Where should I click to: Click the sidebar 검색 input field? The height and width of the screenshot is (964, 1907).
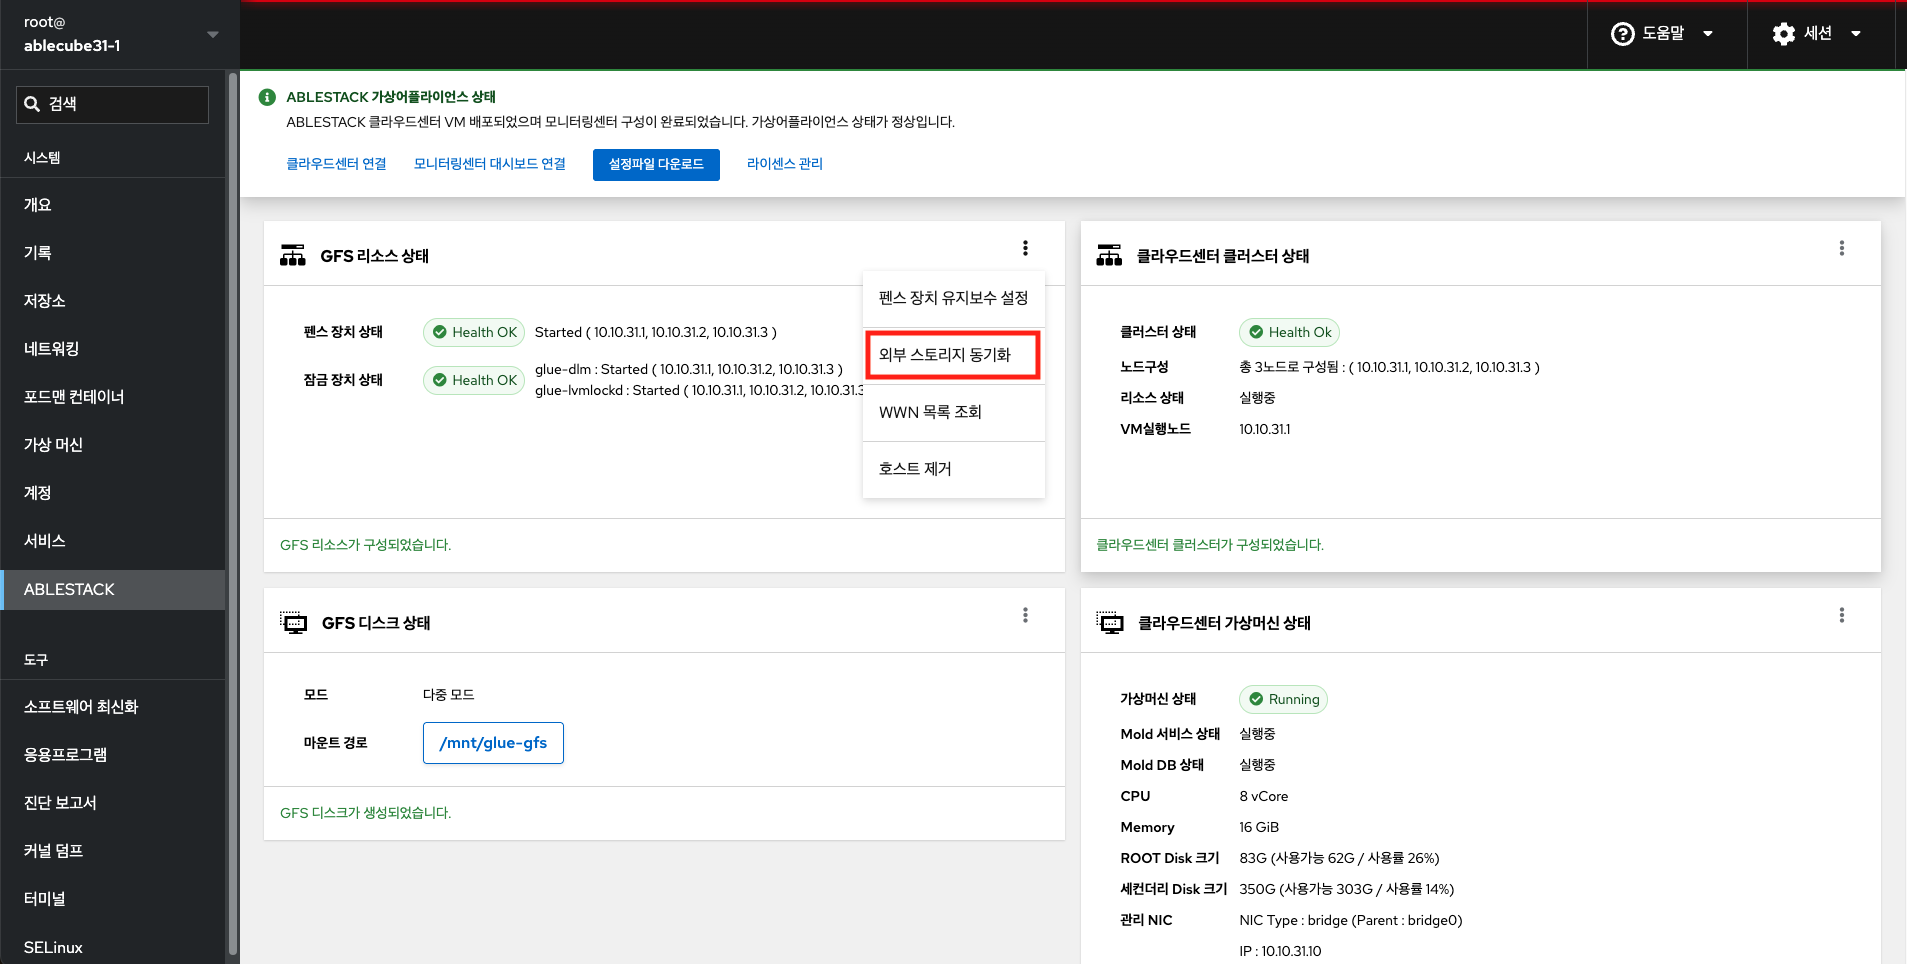point(125,104)
